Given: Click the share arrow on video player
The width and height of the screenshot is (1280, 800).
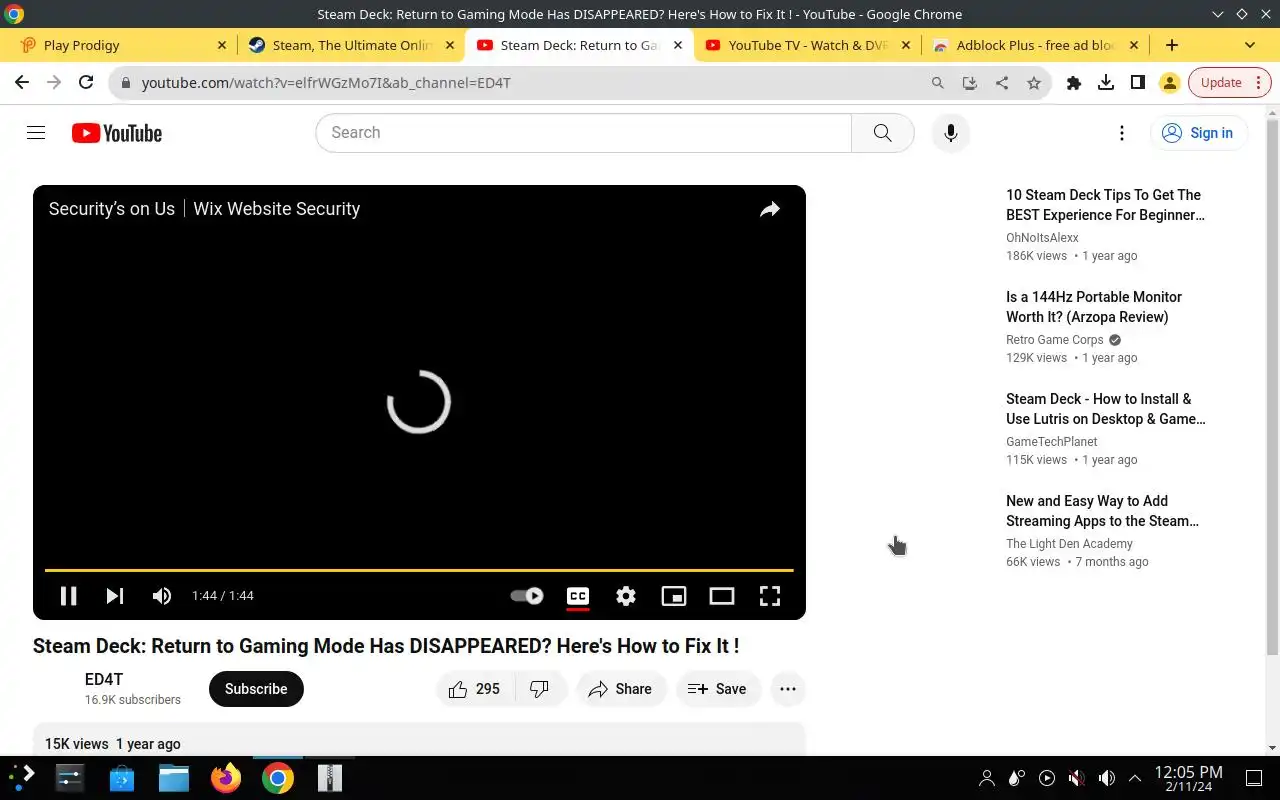Looking at the screenshot, I should (769, 209).
